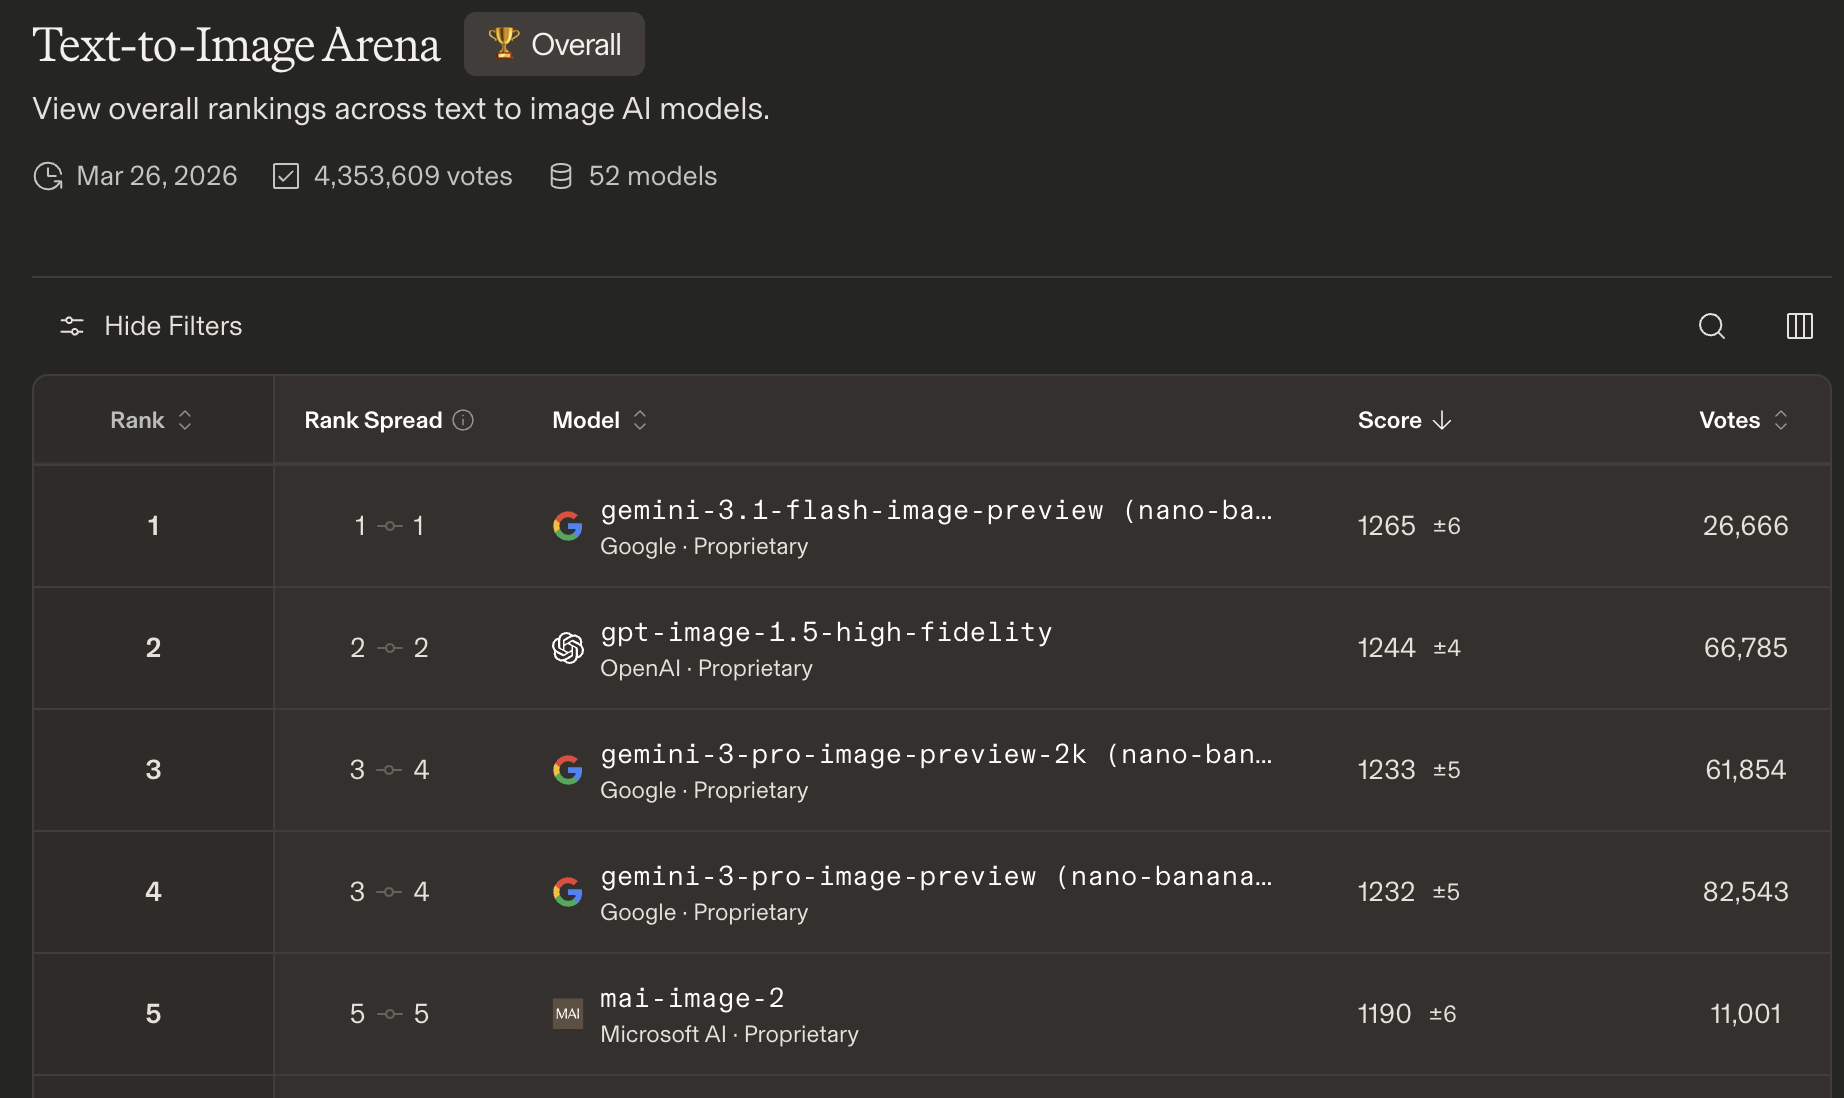Open the gpt-image-1.5-high-fidelity model link
The image size is (1844, 1098).
(826, 633)
